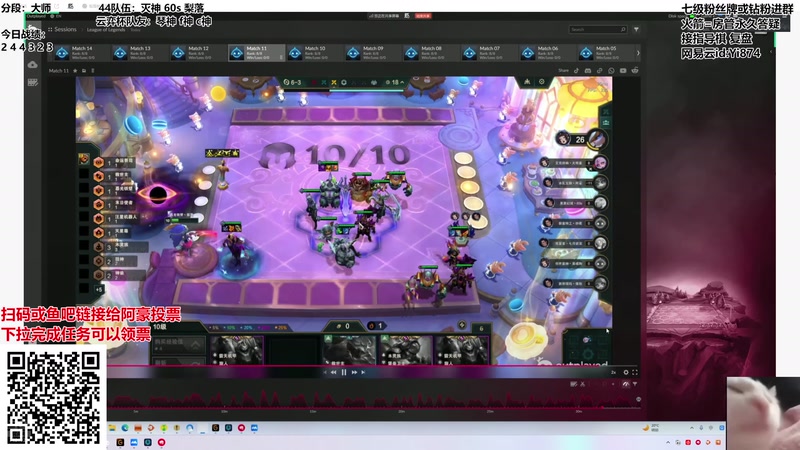The height and width of the screenshot is (450, 800).
Task: Share the clip to Discord
Action: tap(588, 70)
